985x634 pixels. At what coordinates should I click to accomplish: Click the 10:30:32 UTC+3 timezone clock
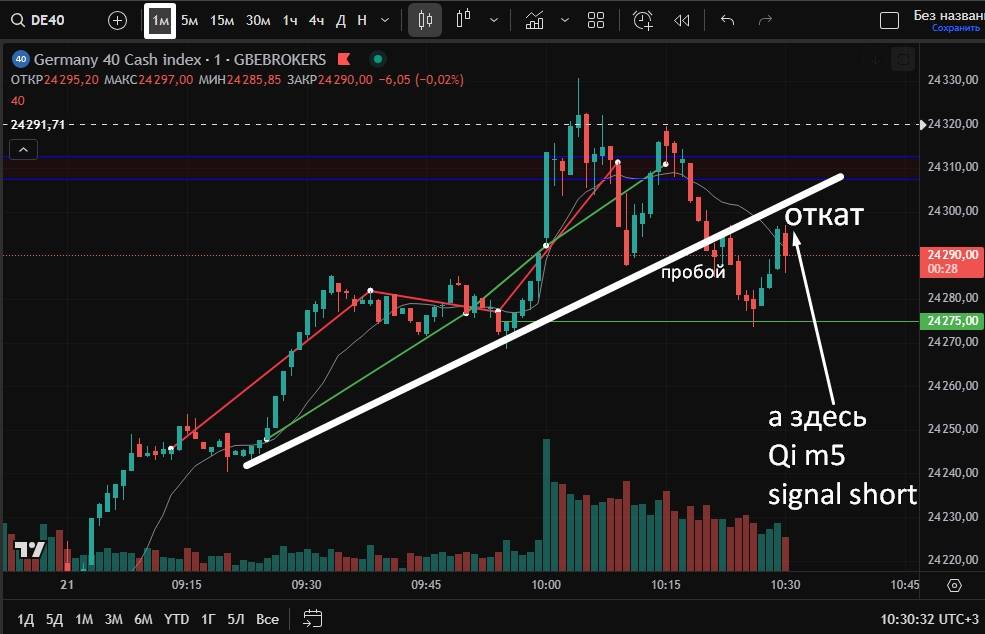pyautogui.click(x=930, y=620)
